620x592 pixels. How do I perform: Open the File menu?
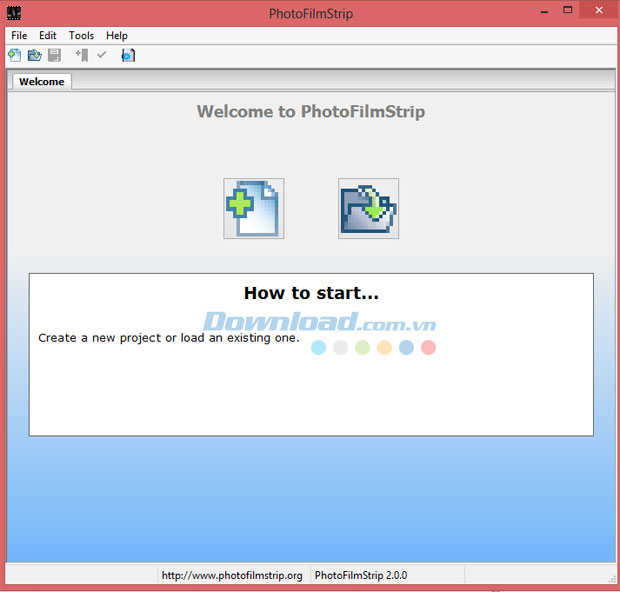point(19,35)
